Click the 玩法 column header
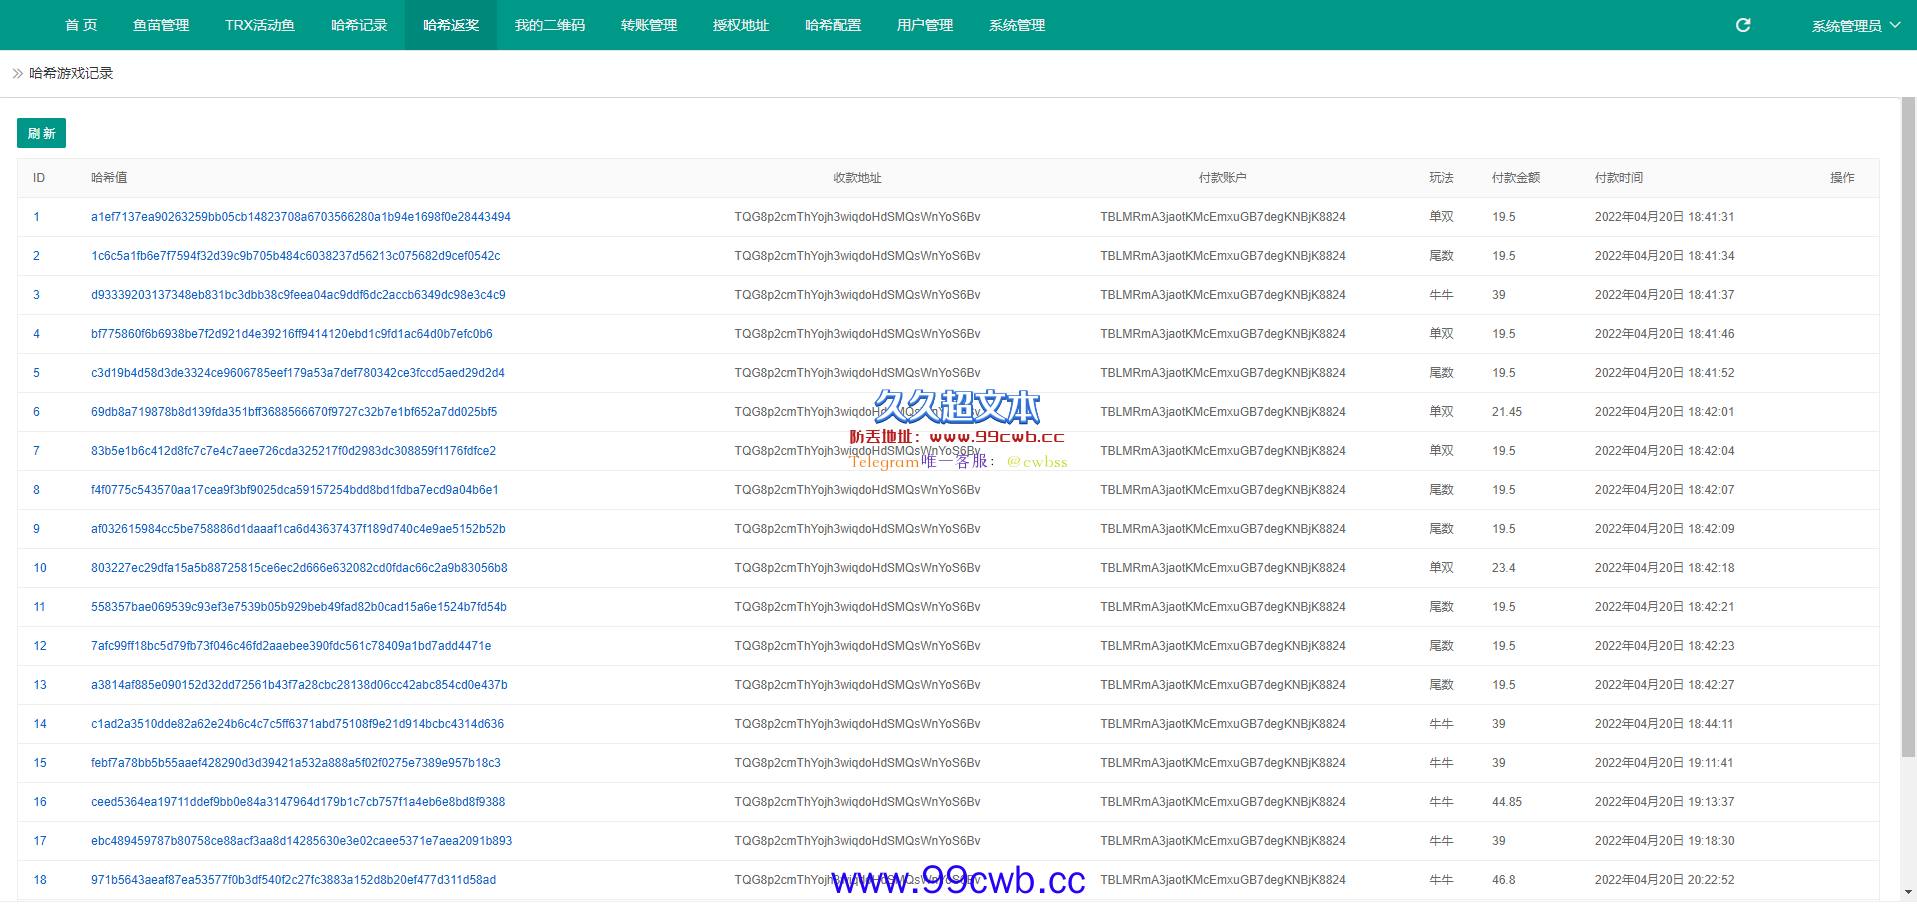 point(1441,178)
